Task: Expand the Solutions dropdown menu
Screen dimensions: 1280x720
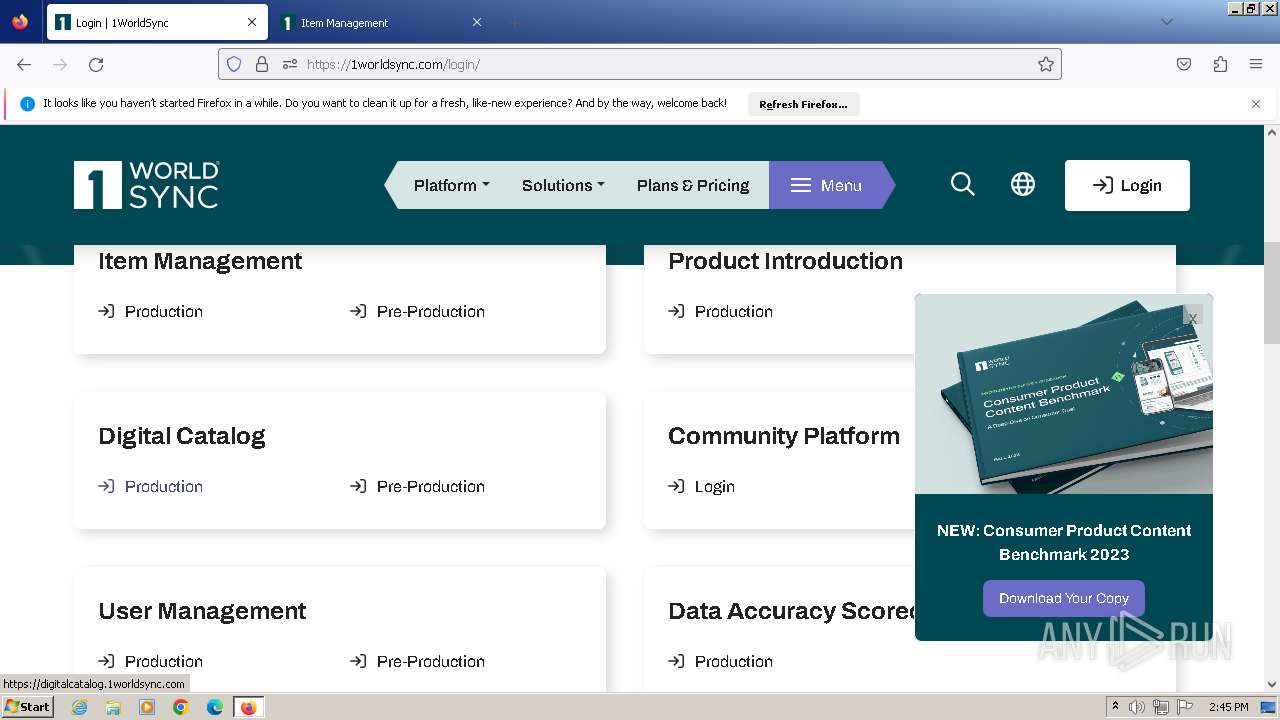Action: [563, 185]
